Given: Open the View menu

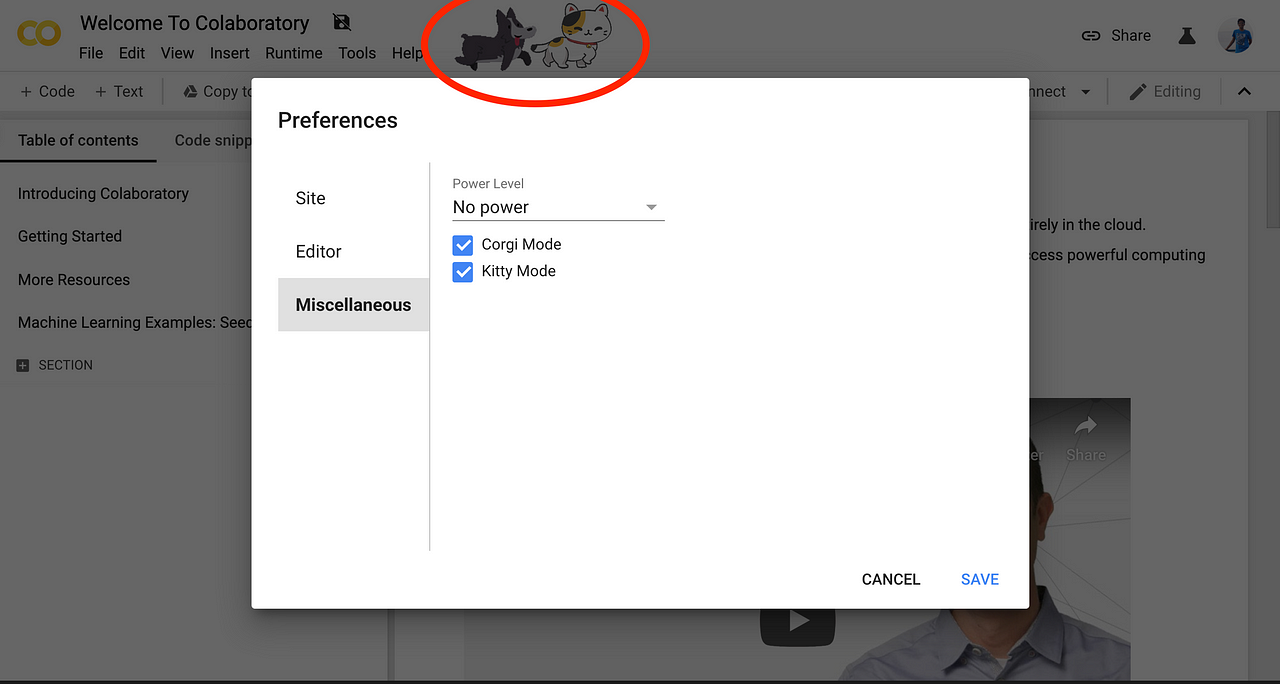Looking at the screenshot, I should click(177, 53).
